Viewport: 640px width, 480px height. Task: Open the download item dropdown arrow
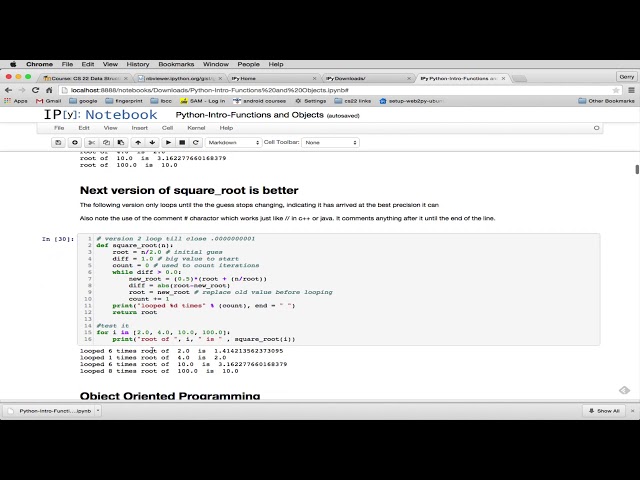[98, 411]
